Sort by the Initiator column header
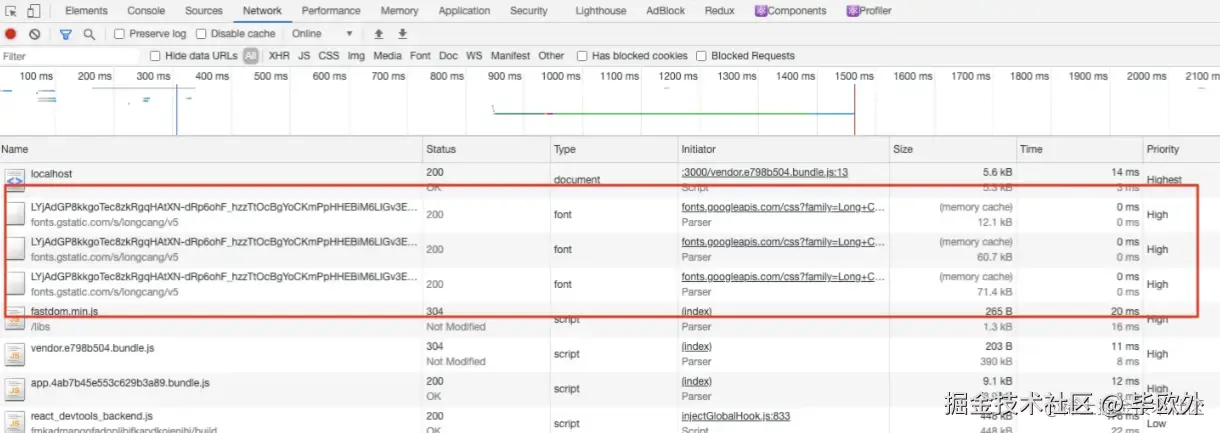 [784, 149]
